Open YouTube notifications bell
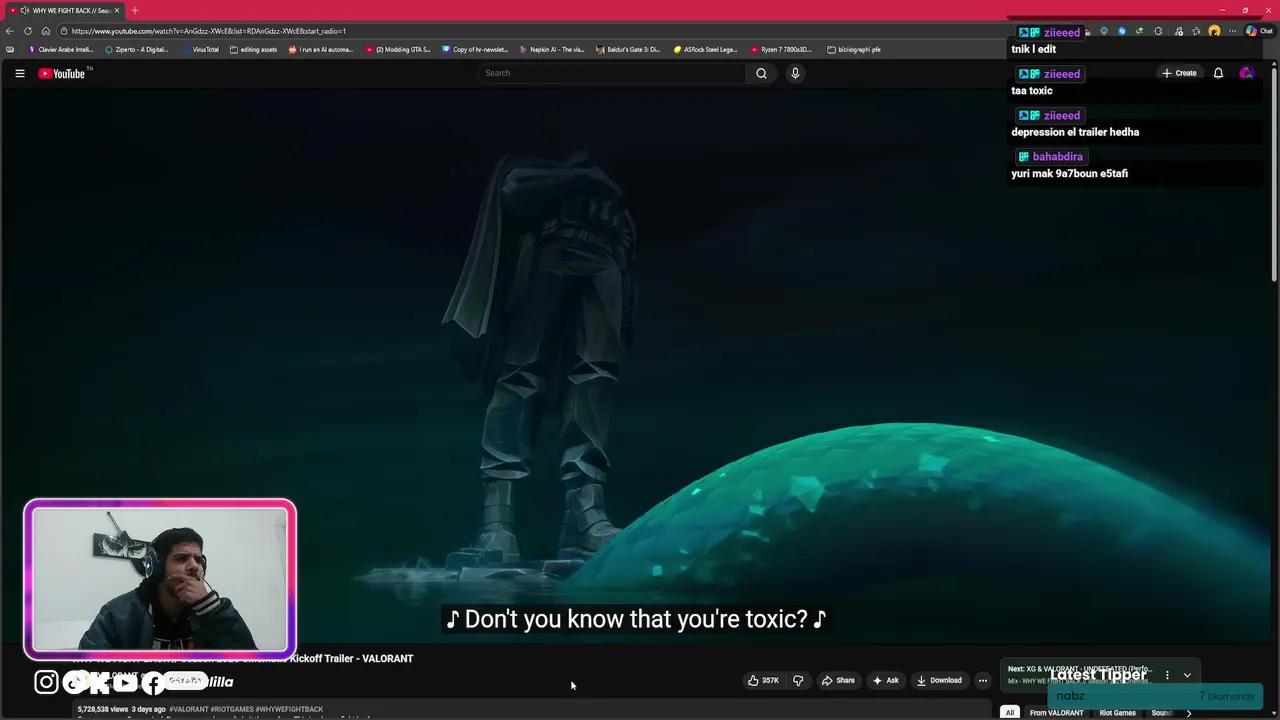The width and height of the screenshot is (1280, 720). click(1218, 73)
